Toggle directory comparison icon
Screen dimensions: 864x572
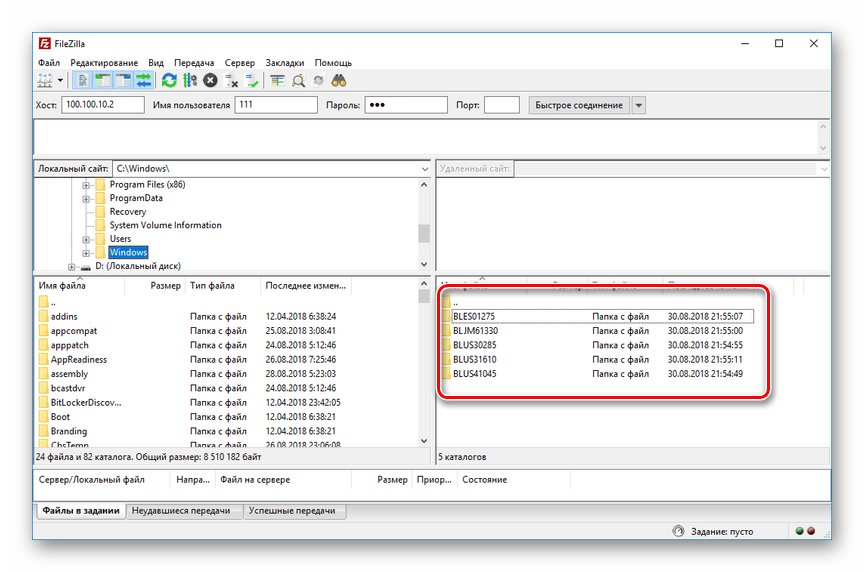click(x=298, y=80)
